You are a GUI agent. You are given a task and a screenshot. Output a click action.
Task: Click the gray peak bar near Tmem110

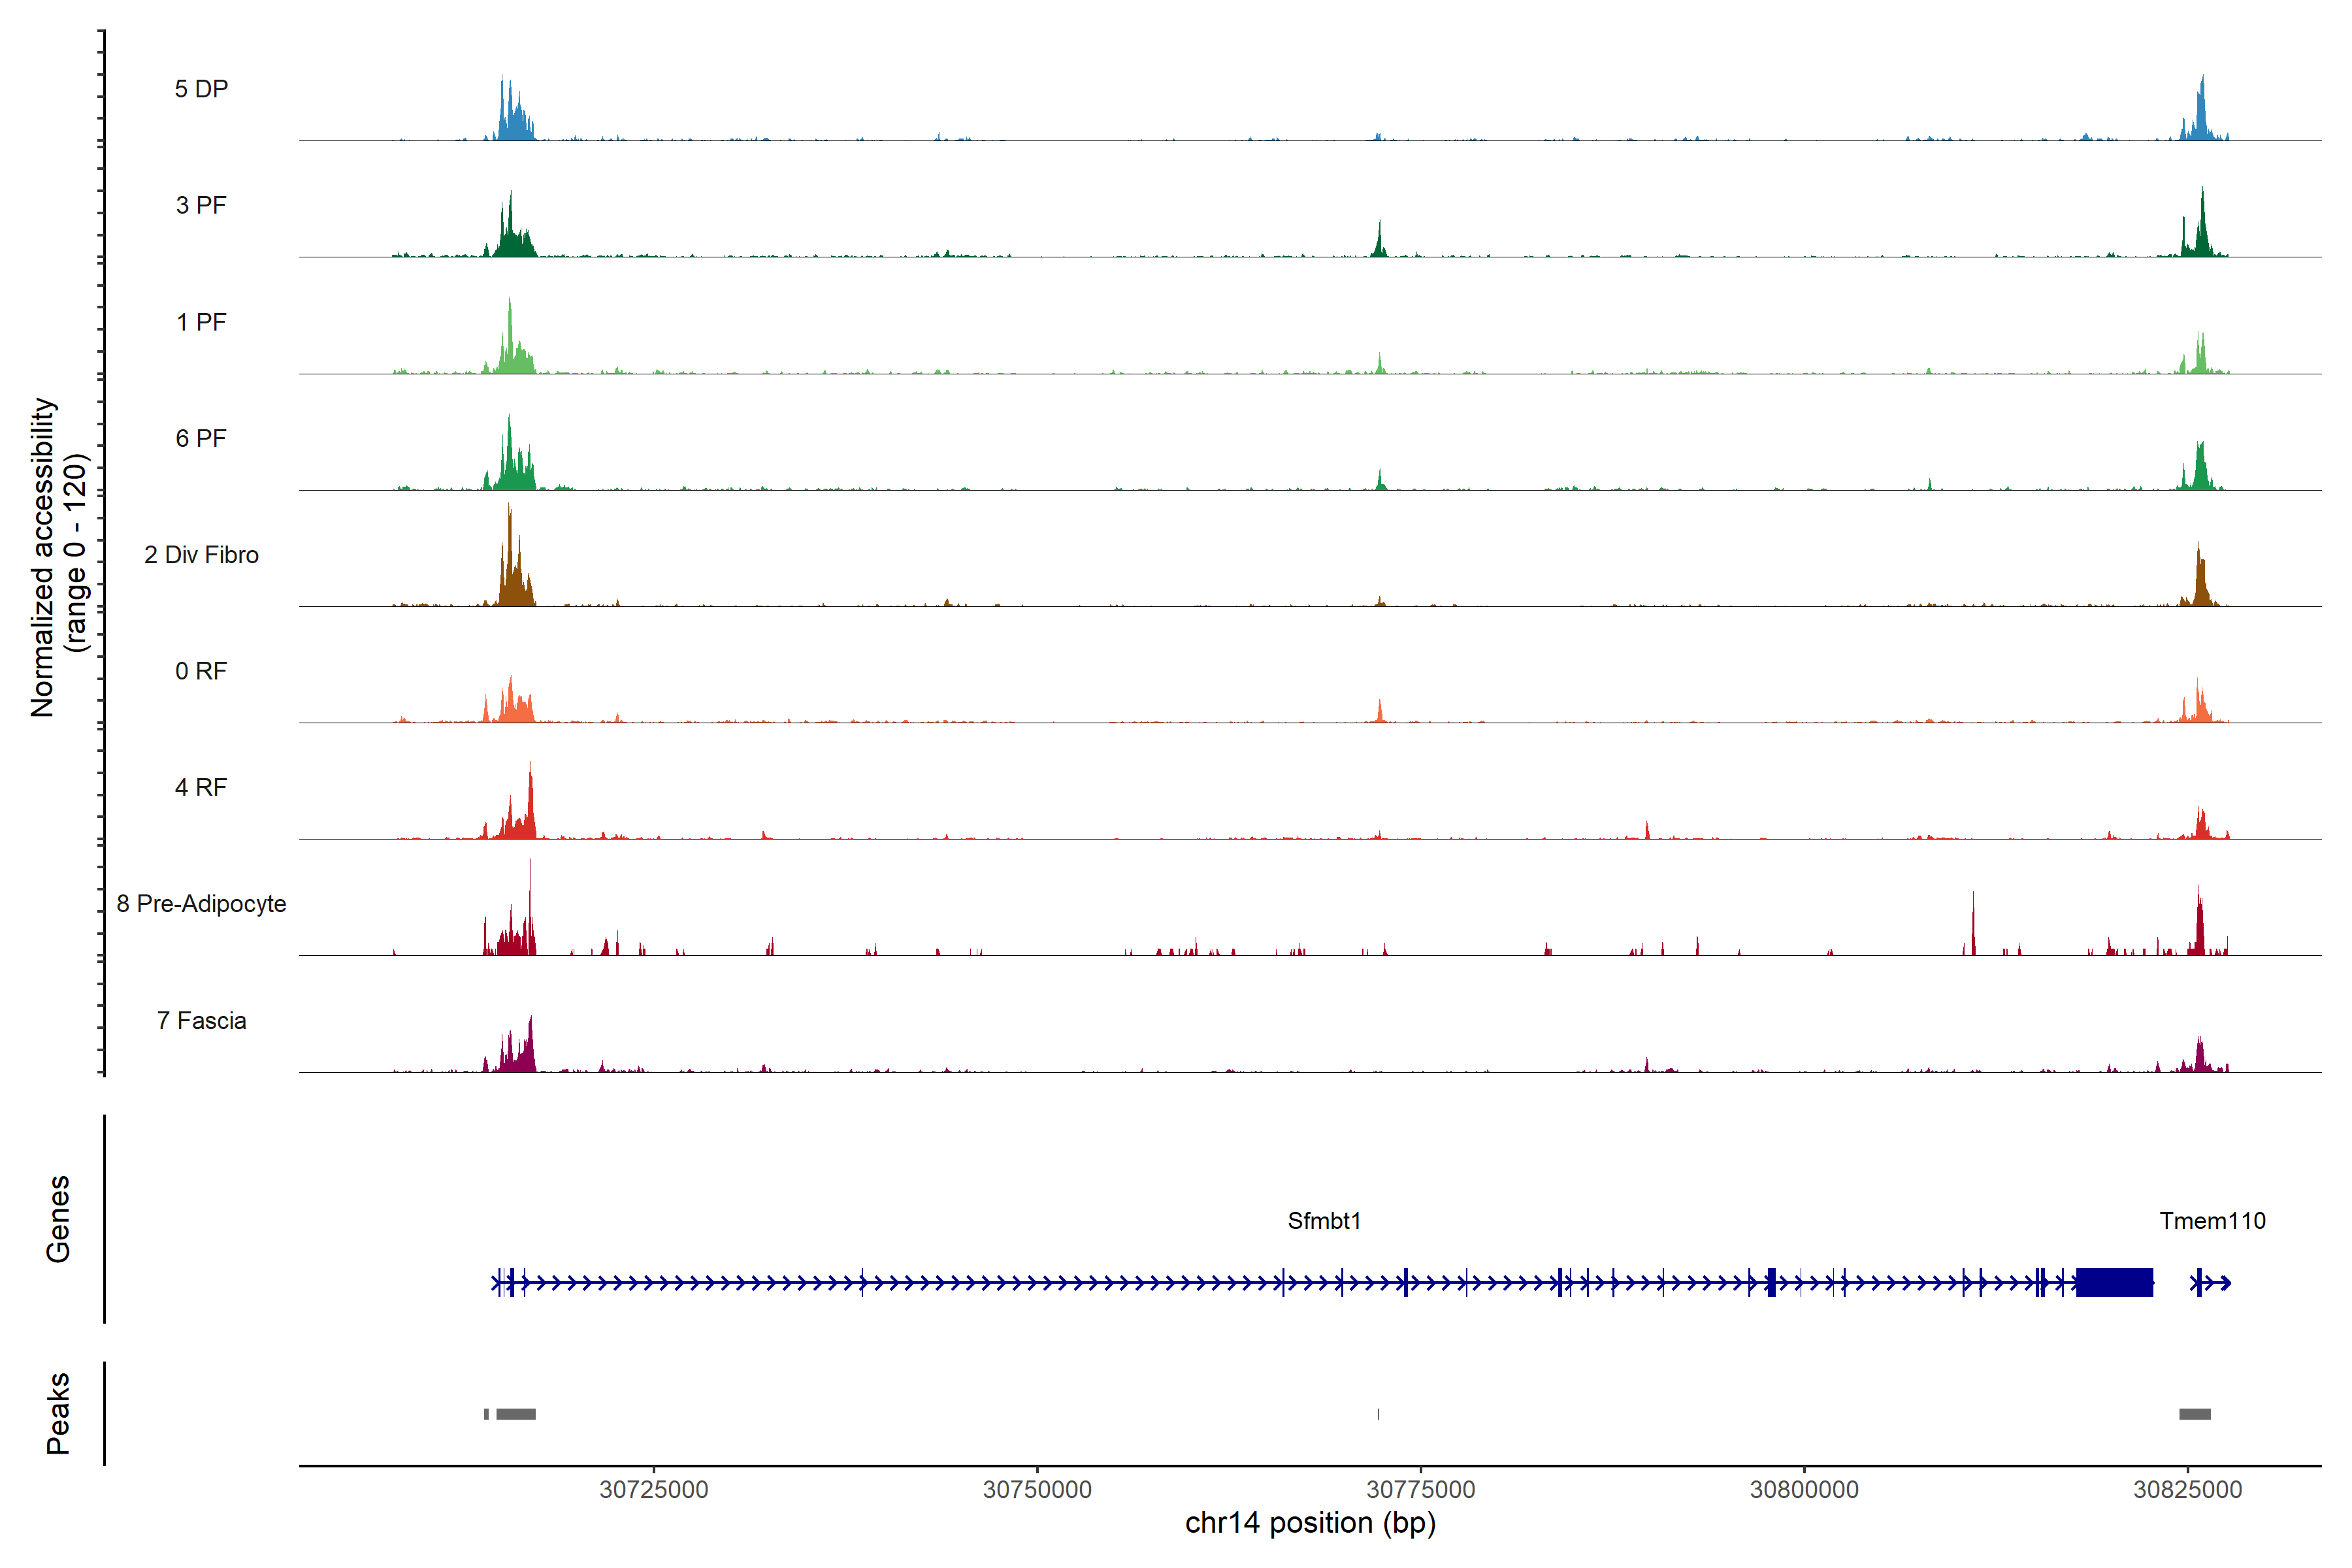[x=2195, y=1414]
